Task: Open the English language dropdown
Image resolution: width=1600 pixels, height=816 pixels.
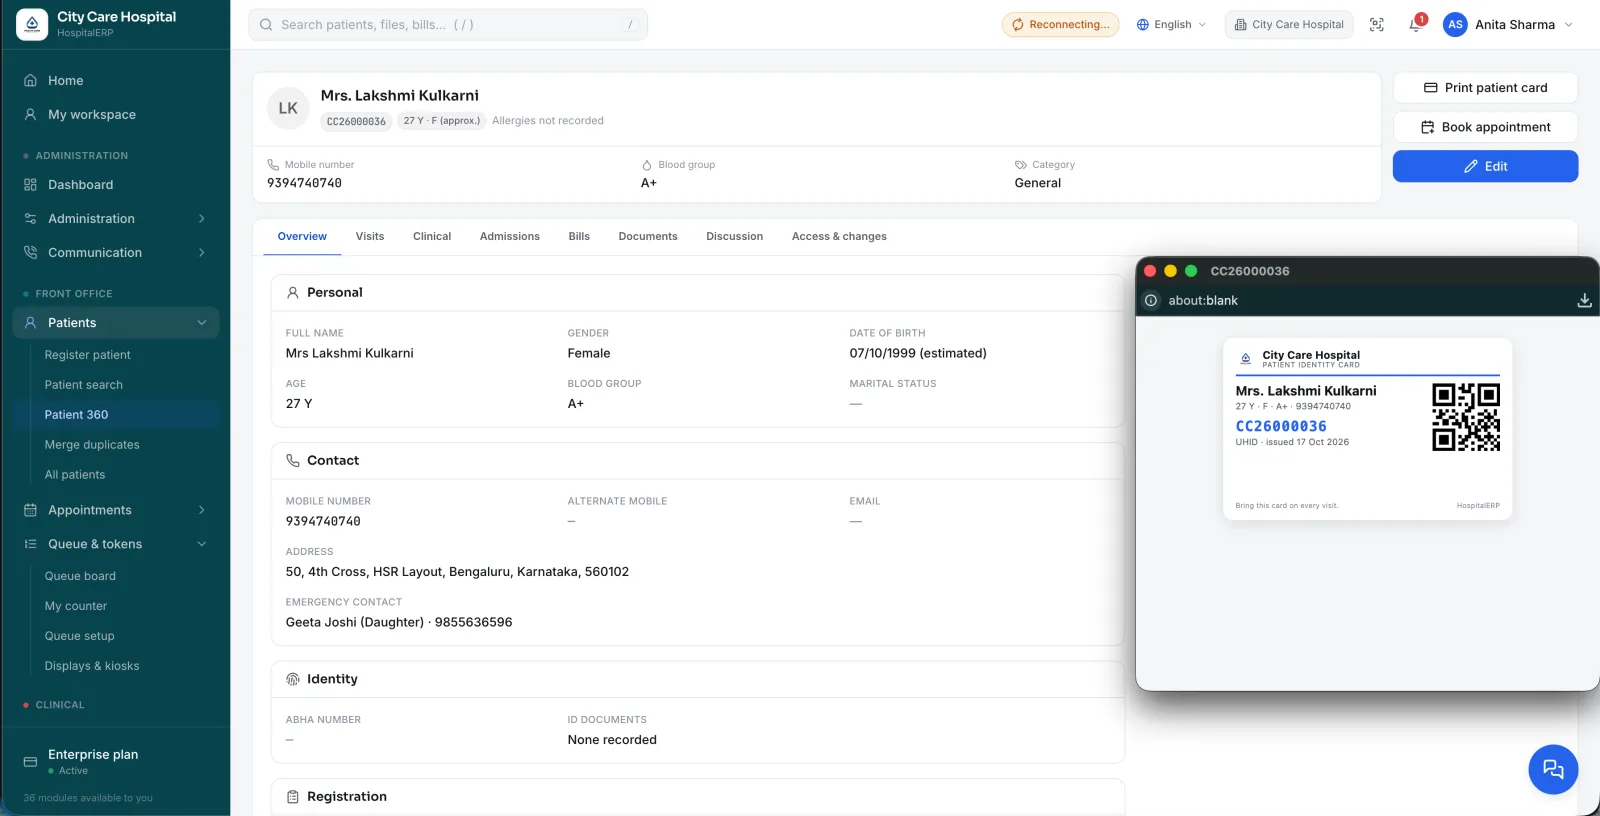Action: [x=1171, y=25]
